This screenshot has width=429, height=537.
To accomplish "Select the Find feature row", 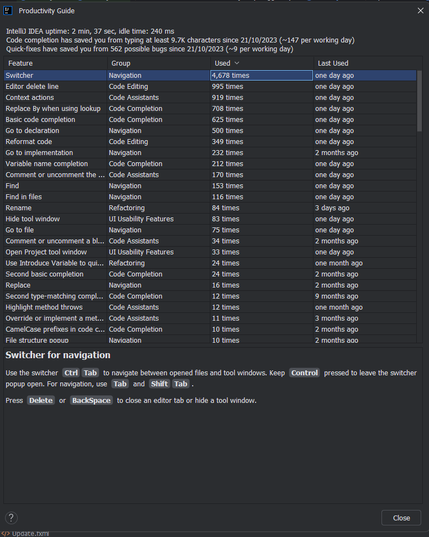I will pos(210,186).
